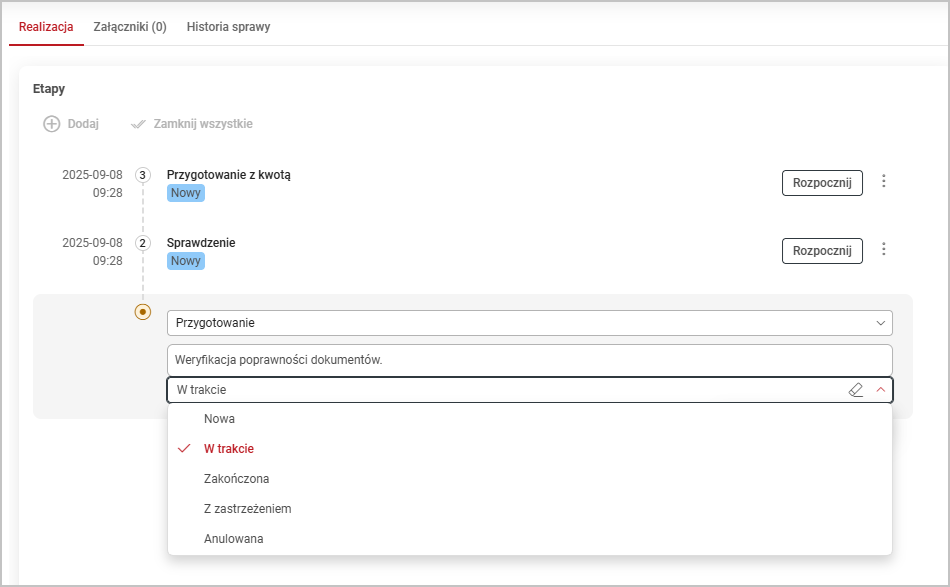The width and height of the screenshot is (950, 587).
Task: Click stage number 2 circle marker
Action: tap(142, 243)
